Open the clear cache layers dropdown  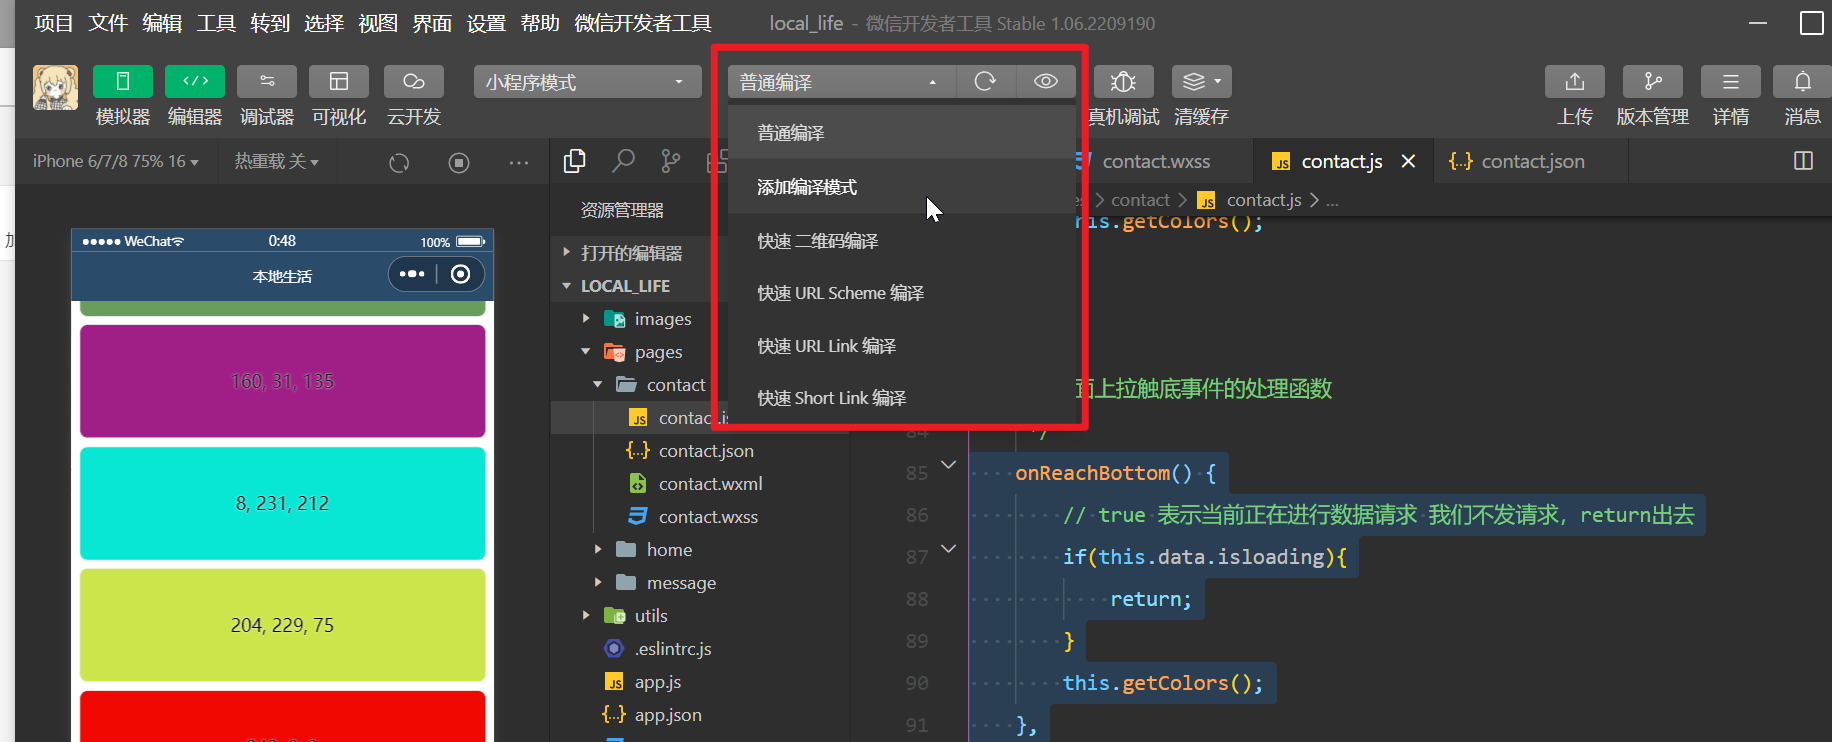1202,82
